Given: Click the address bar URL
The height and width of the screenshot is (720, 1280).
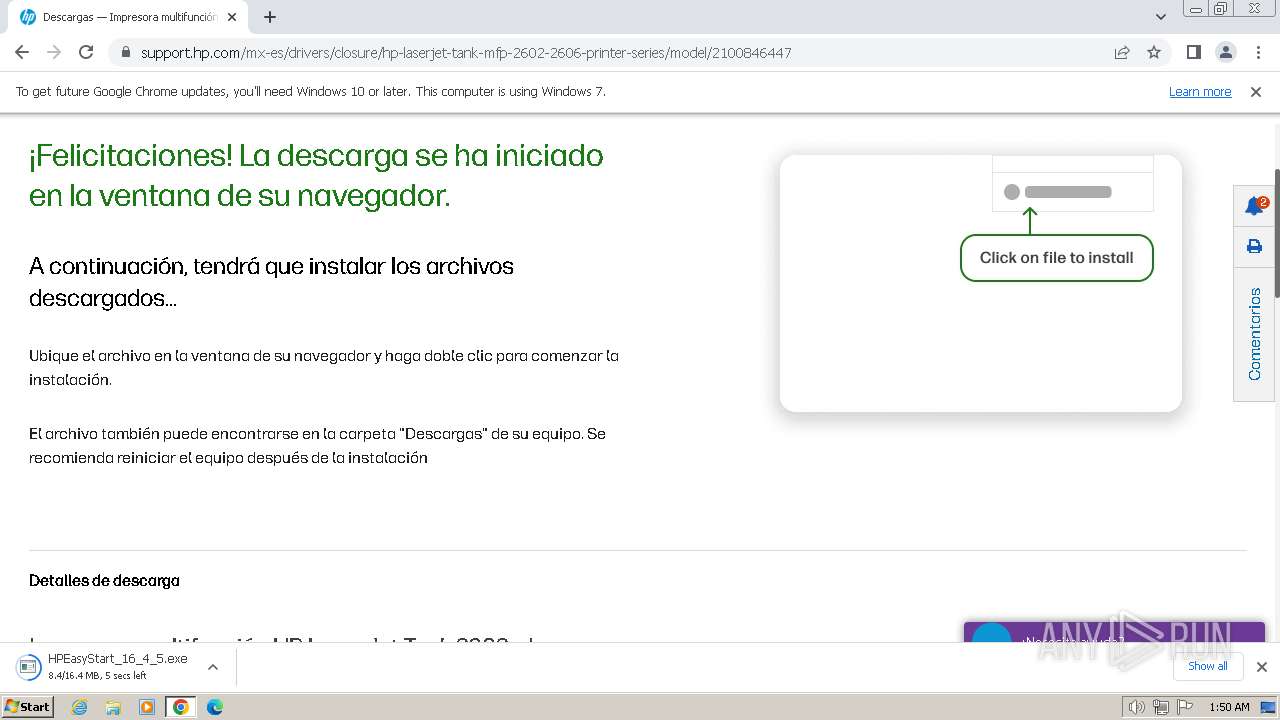Looking at the screenshot, I should (x=466, y=52).
